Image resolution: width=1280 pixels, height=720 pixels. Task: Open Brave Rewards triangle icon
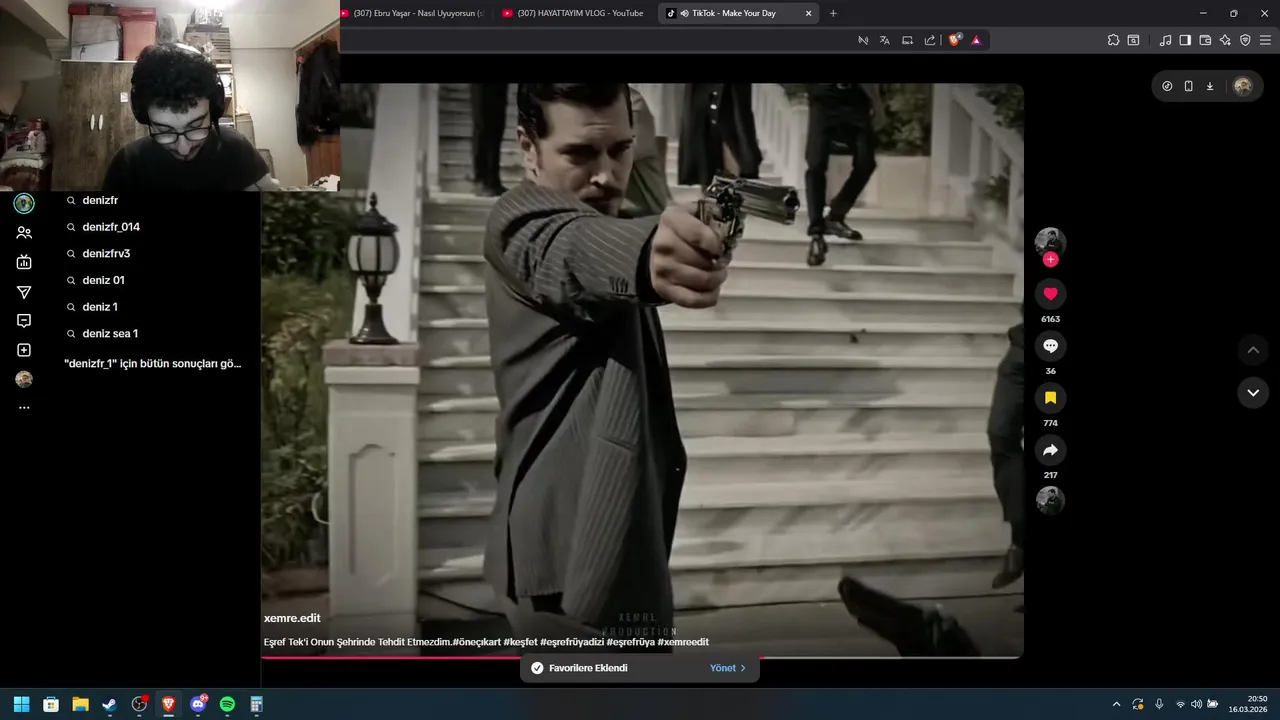point(976,40)
